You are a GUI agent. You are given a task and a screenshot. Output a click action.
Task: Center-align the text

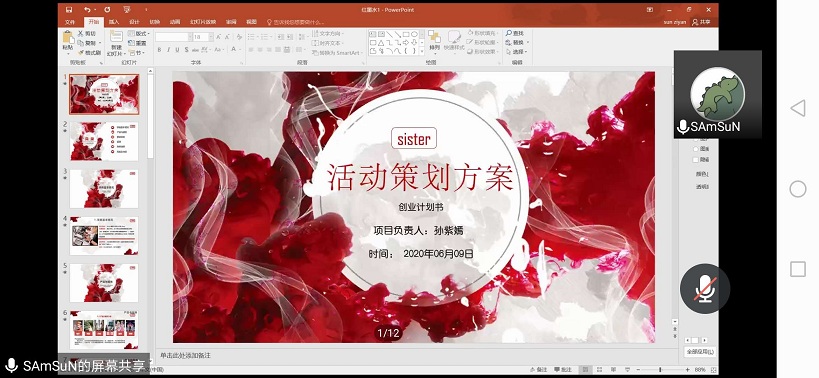pyautogui.click(x=260, y=50)
